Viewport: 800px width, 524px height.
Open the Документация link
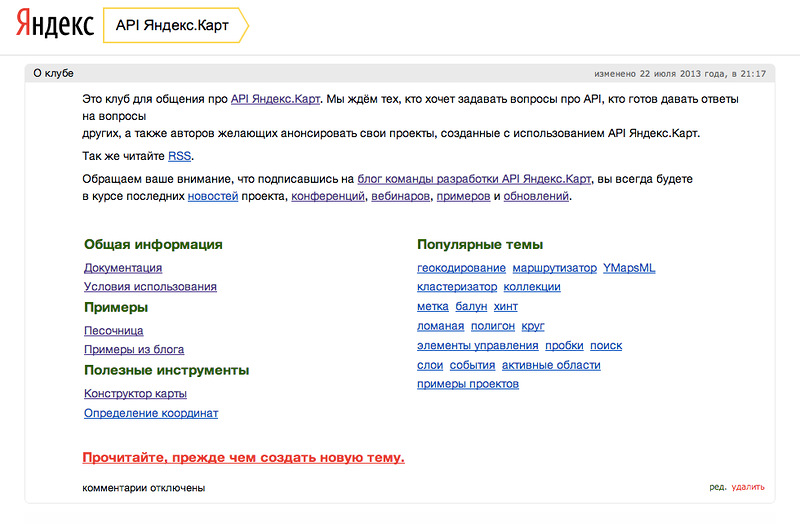123,268
